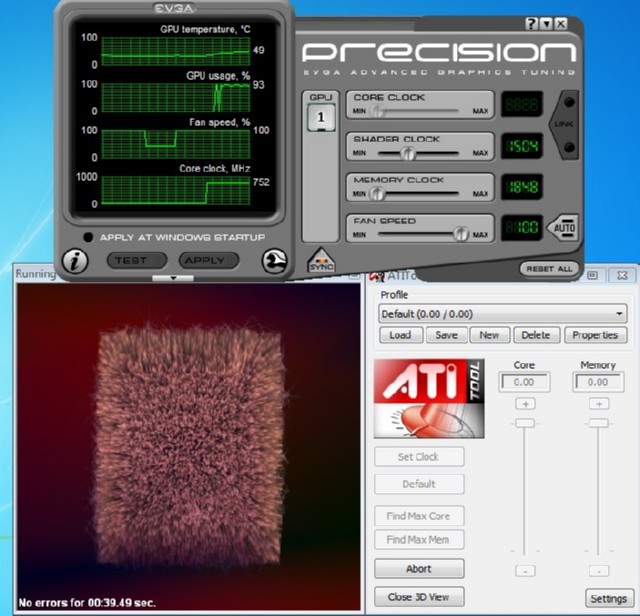Viewport: 640px width, 616px height.
Task: Open the EVGA Precision info button
Action: [x=75, y=261]
